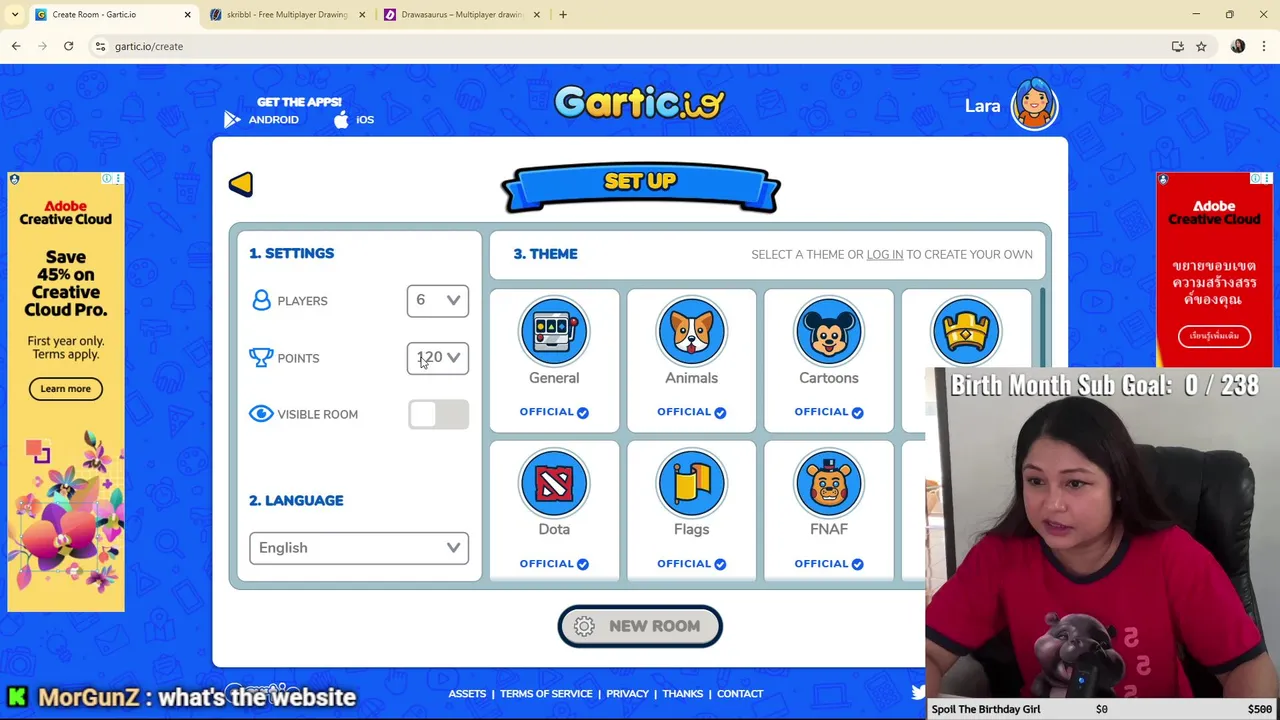Click the Adobe ad info icon on left

point(107,179)
